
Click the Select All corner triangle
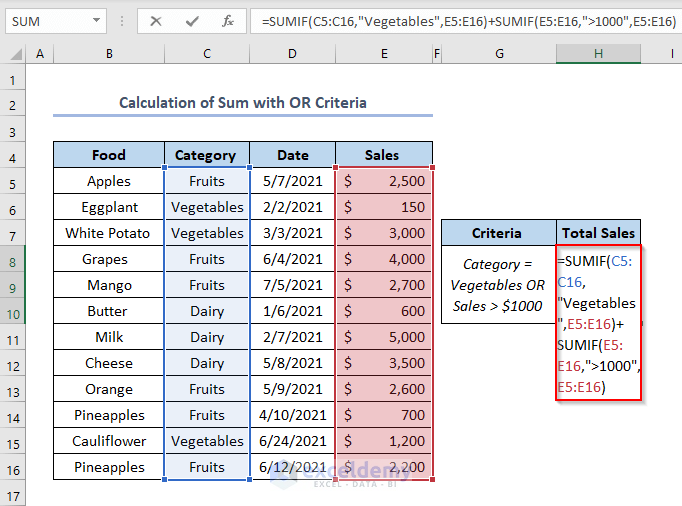pos(16,54)
